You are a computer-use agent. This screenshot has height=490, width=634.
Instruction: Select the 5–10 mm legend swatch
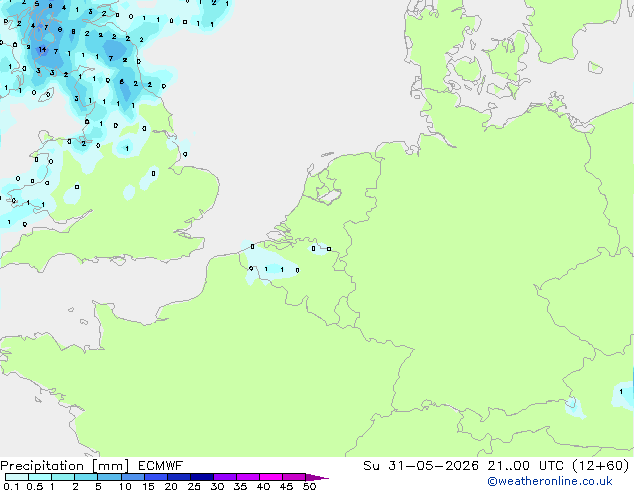[109, 477]
